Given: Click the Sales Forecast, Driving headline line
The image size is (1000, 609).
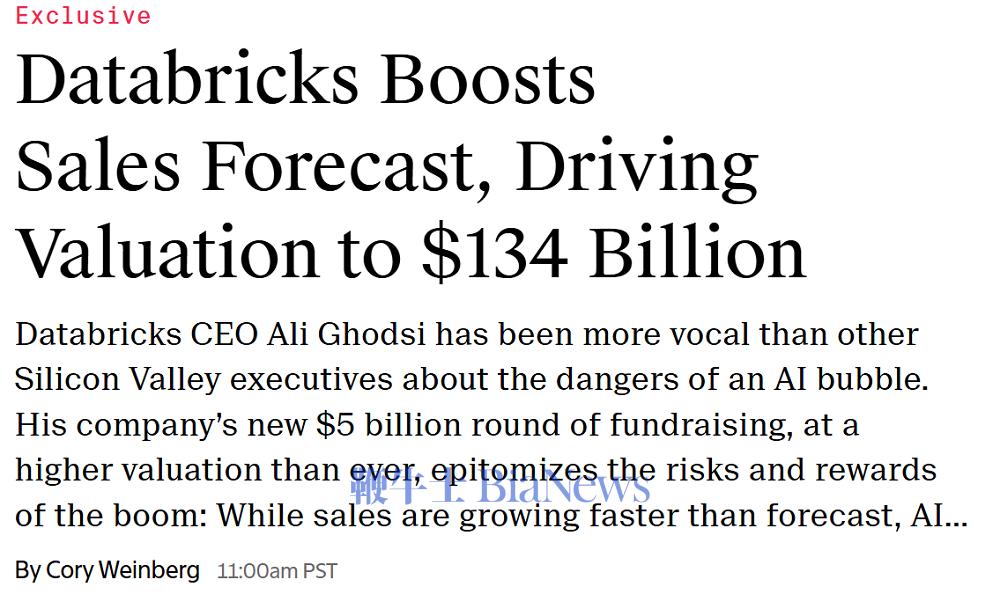Looking at the screenshot, I should (x=386, y=166).
